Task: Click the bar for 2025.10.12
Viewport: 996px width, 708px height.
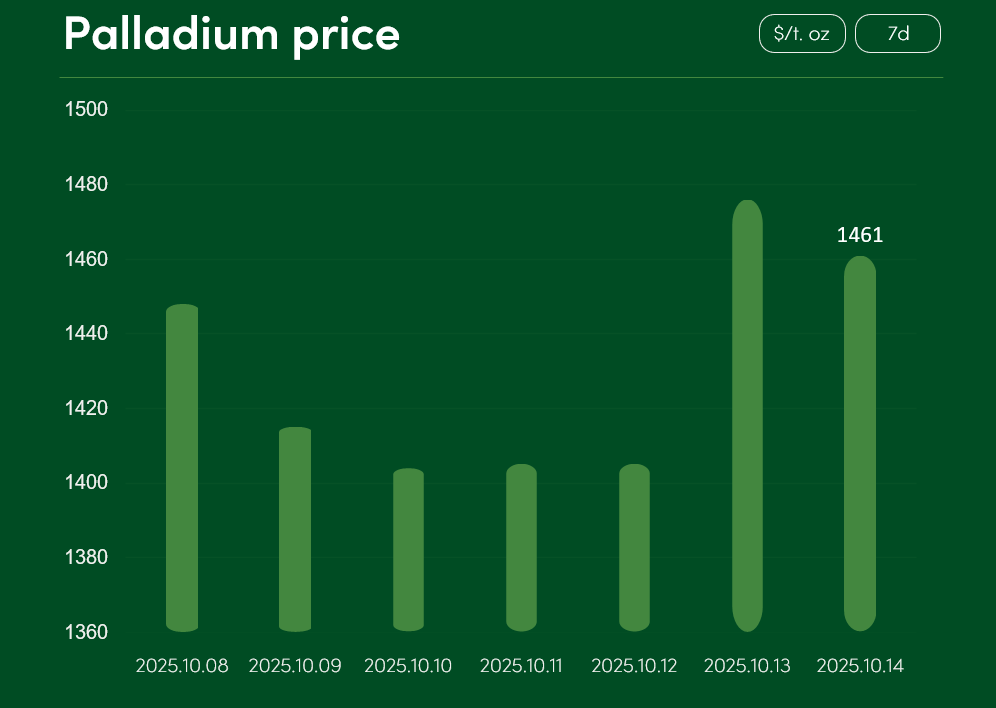Action: (x=635, y=548)
